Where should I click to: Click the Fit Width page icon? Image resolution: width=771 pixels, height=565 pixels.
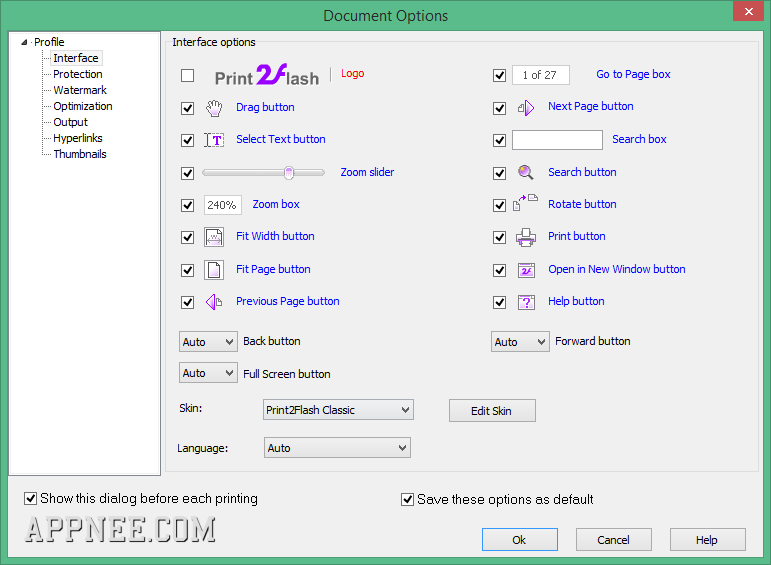214,237
